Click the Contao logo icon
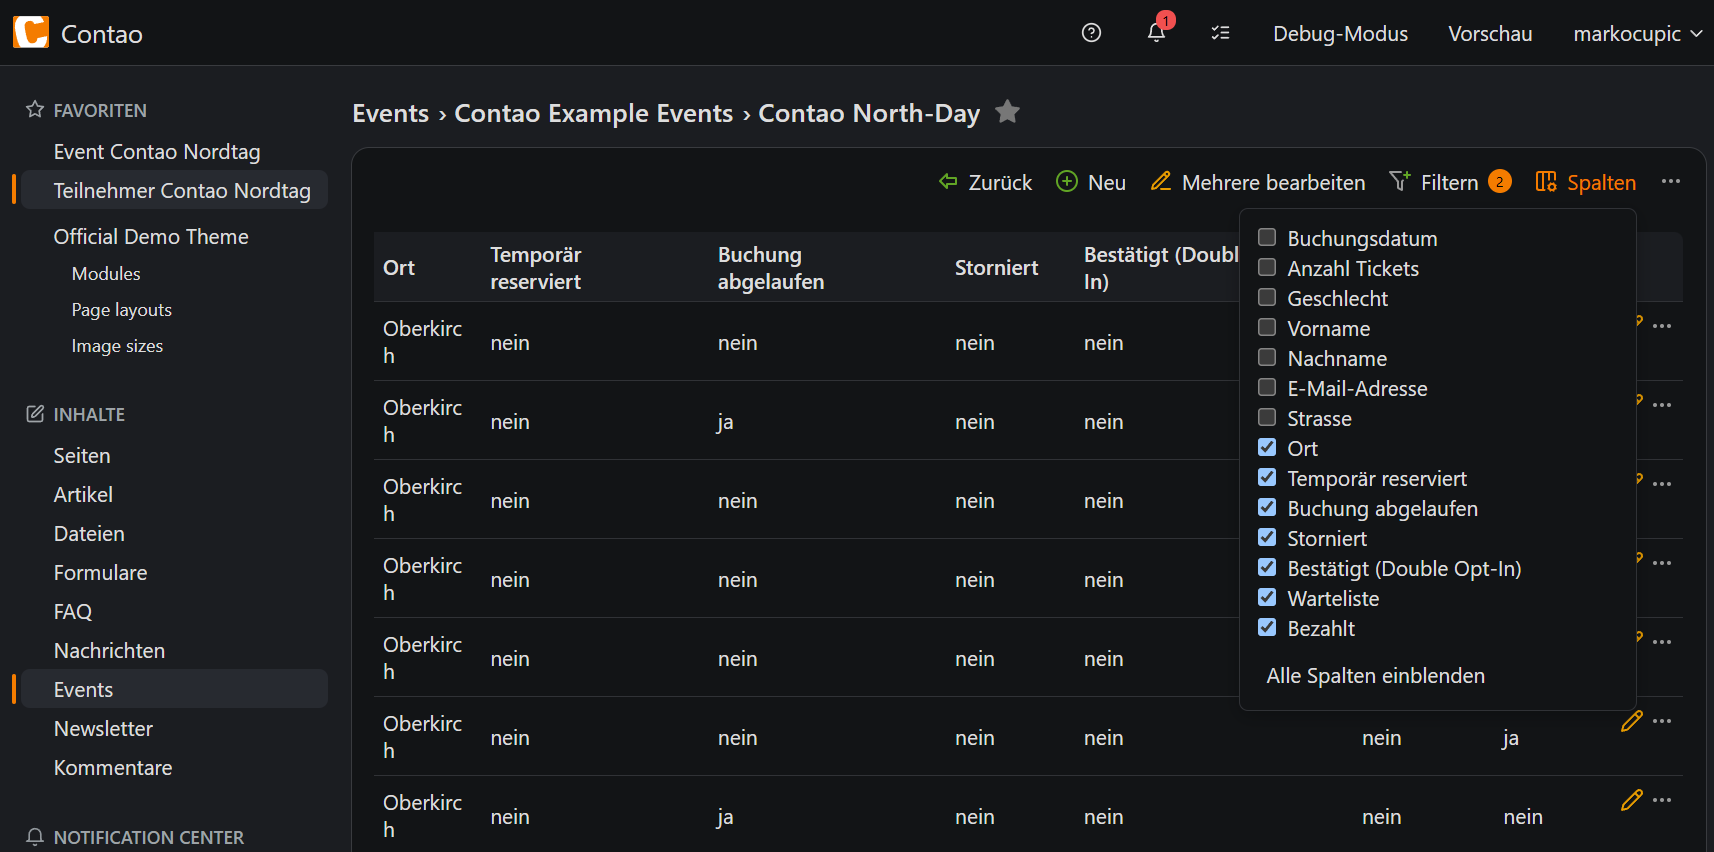 click(31, 33)
